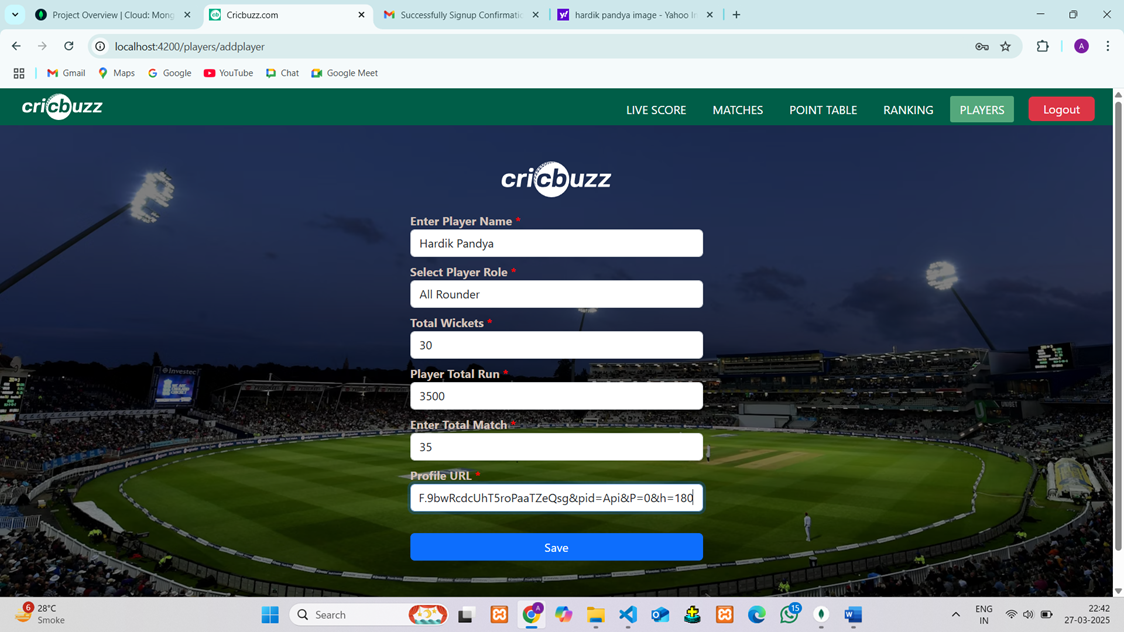Click the Windows Start button

coord(270,615)
